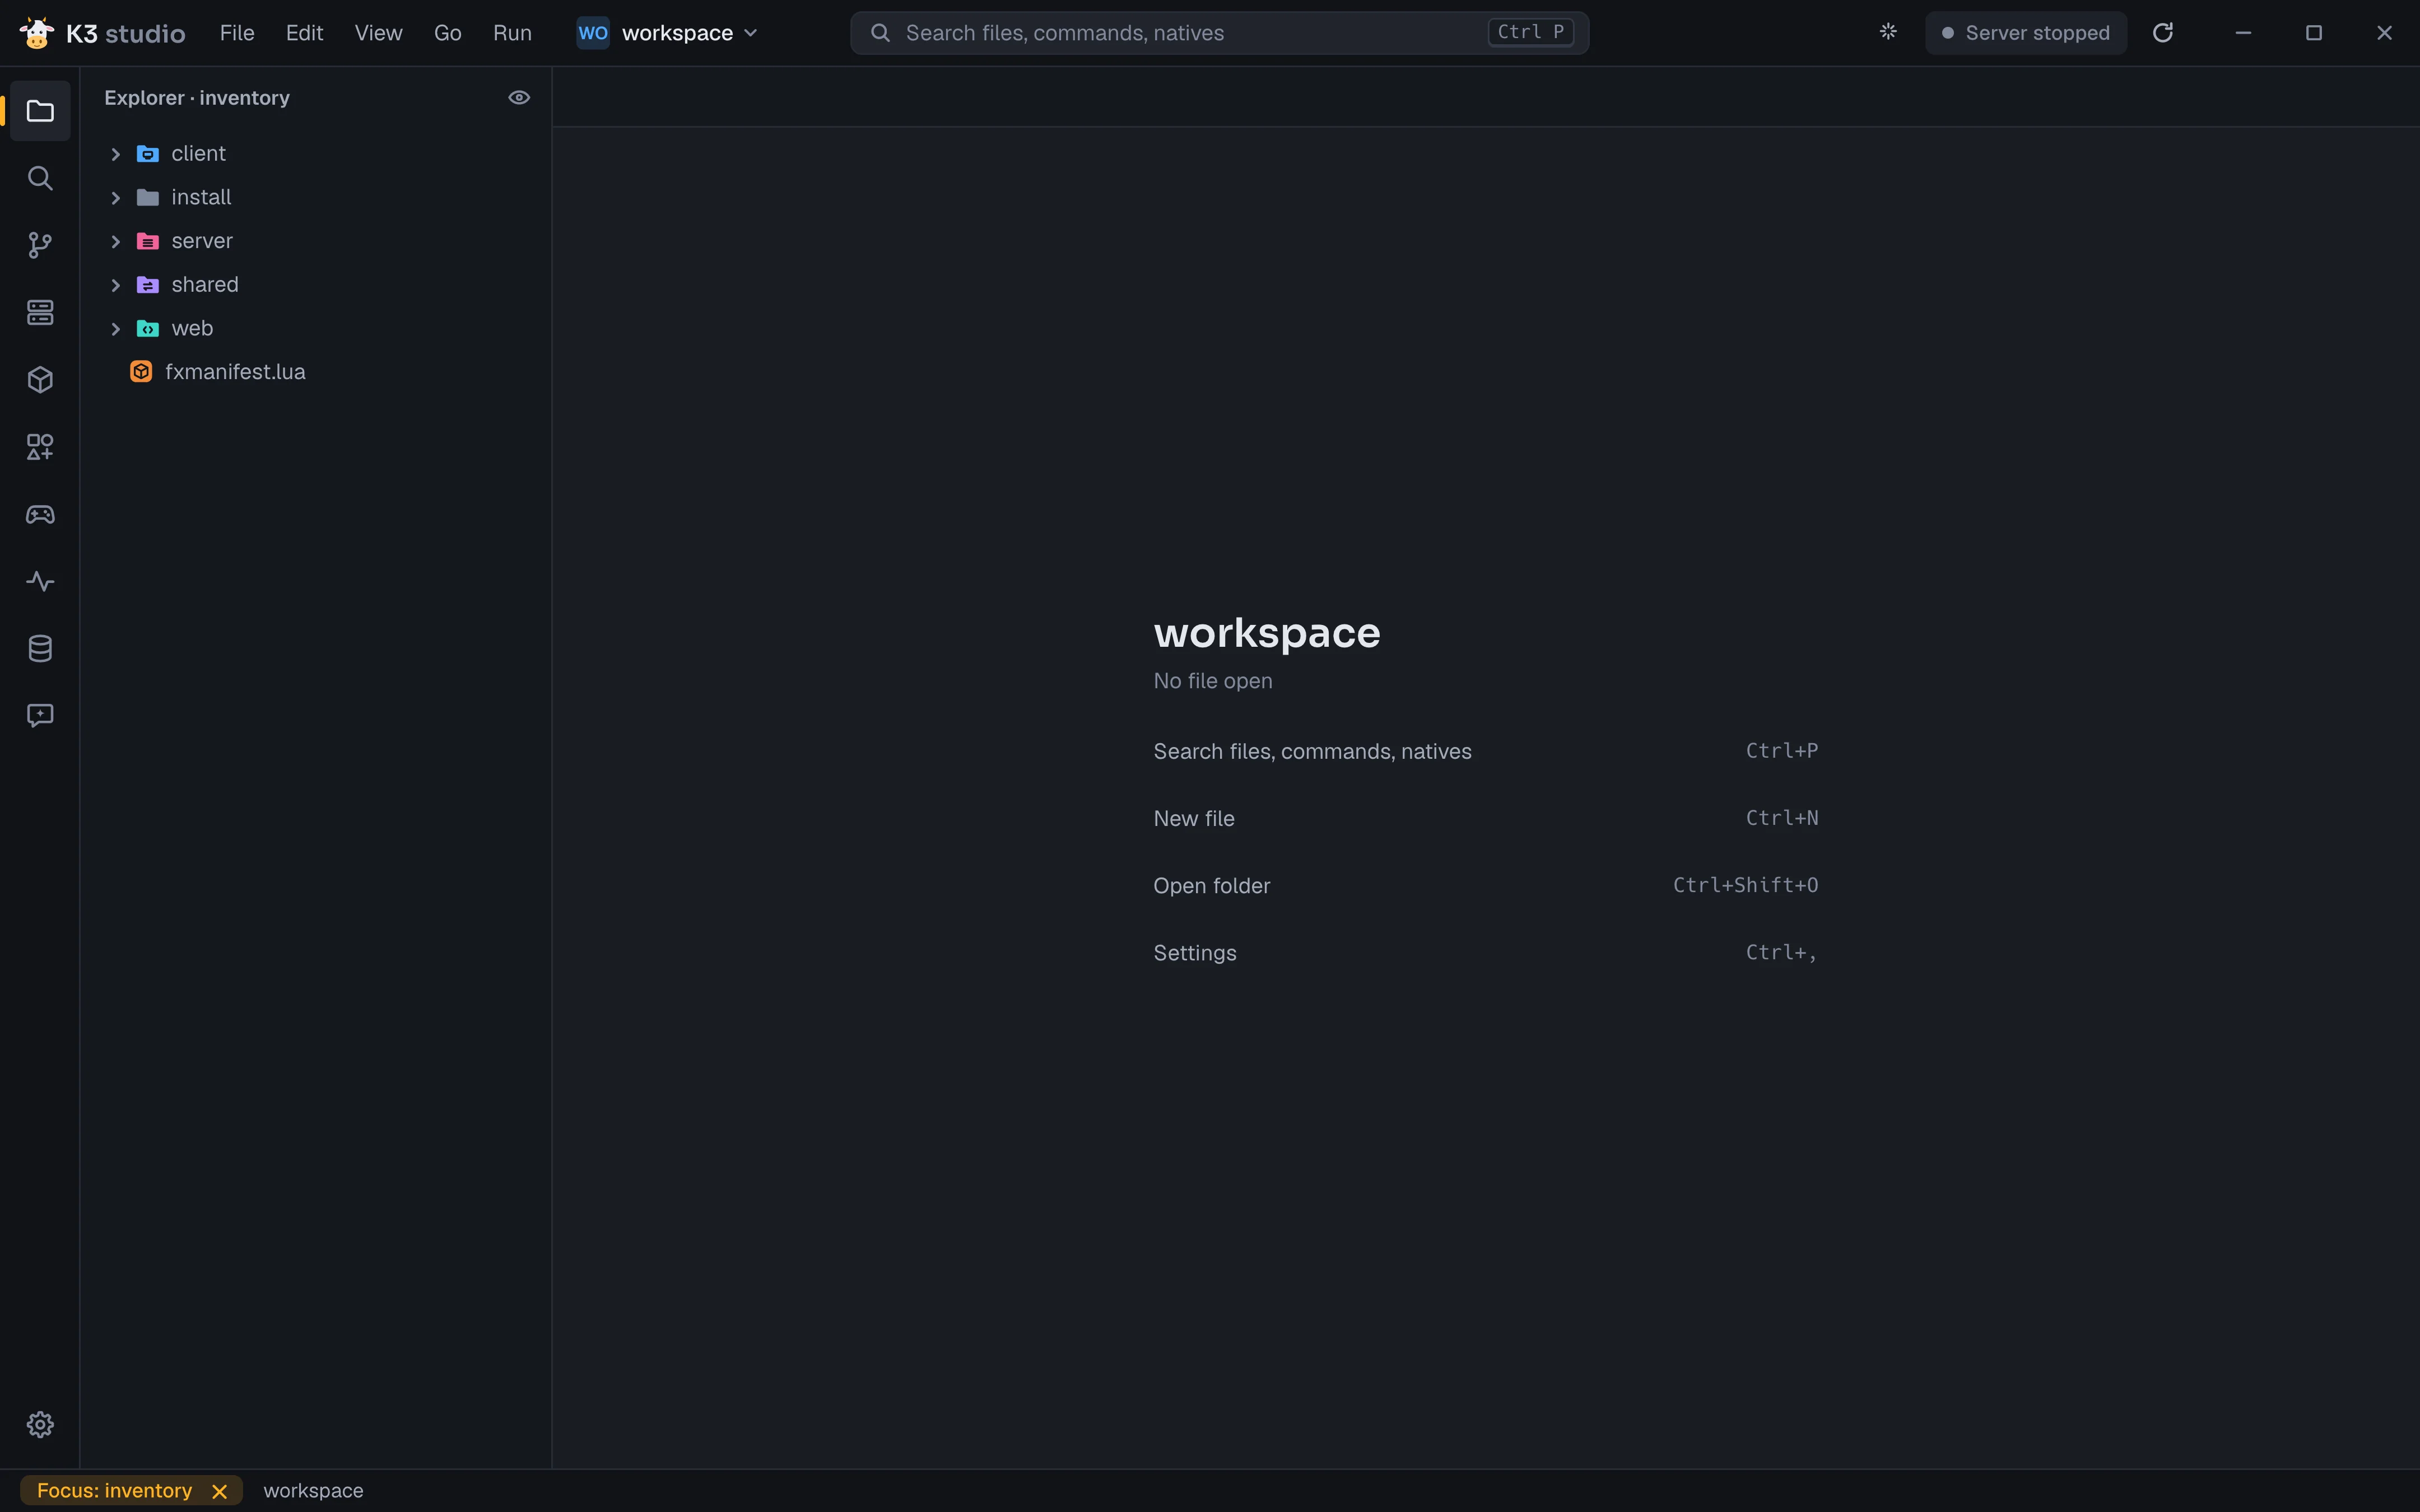Click the Server stopped status button
2420x1512 pixels.
coord(2026,33)
